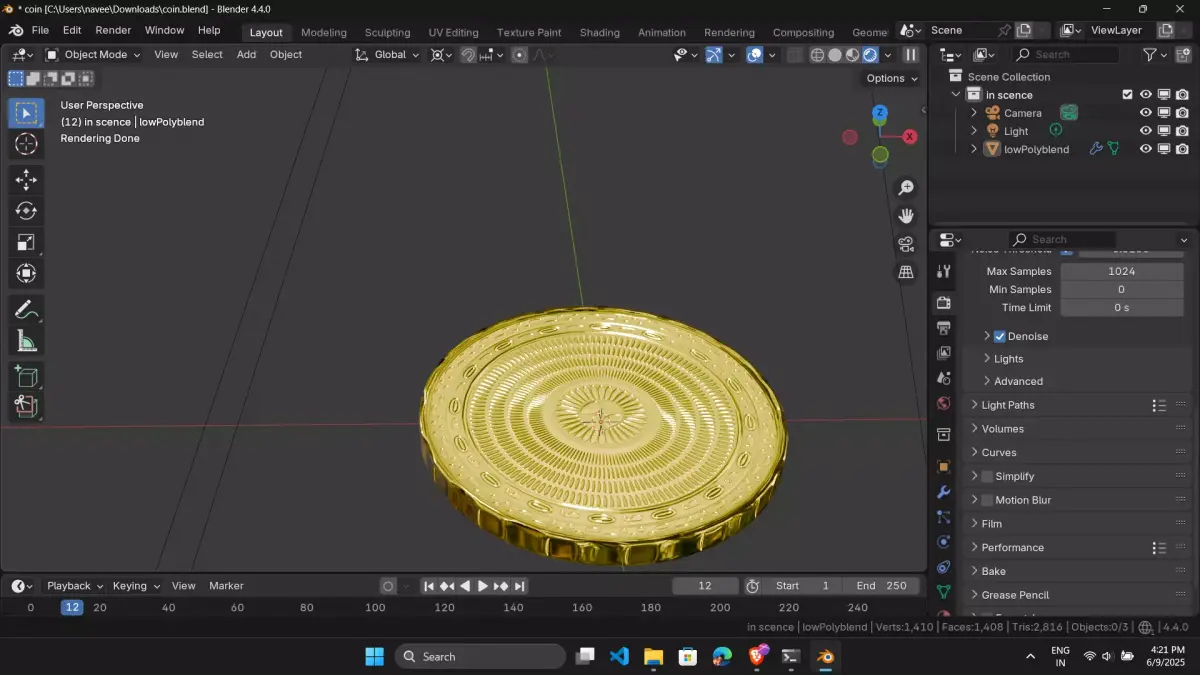The image size is (1200, 675).
Task: Toggle show overlays button
Action: (x=755, y=55)
